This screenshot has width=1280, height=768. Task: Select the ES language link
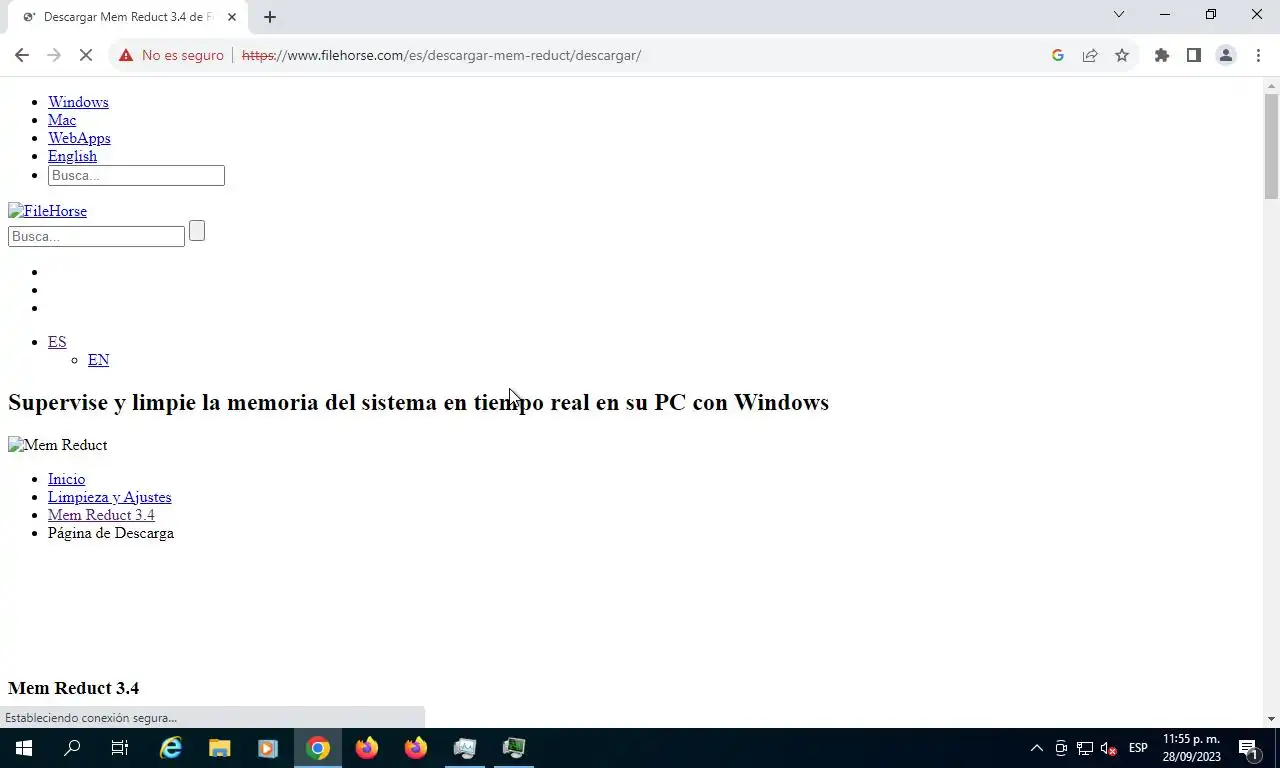point(57,342)
